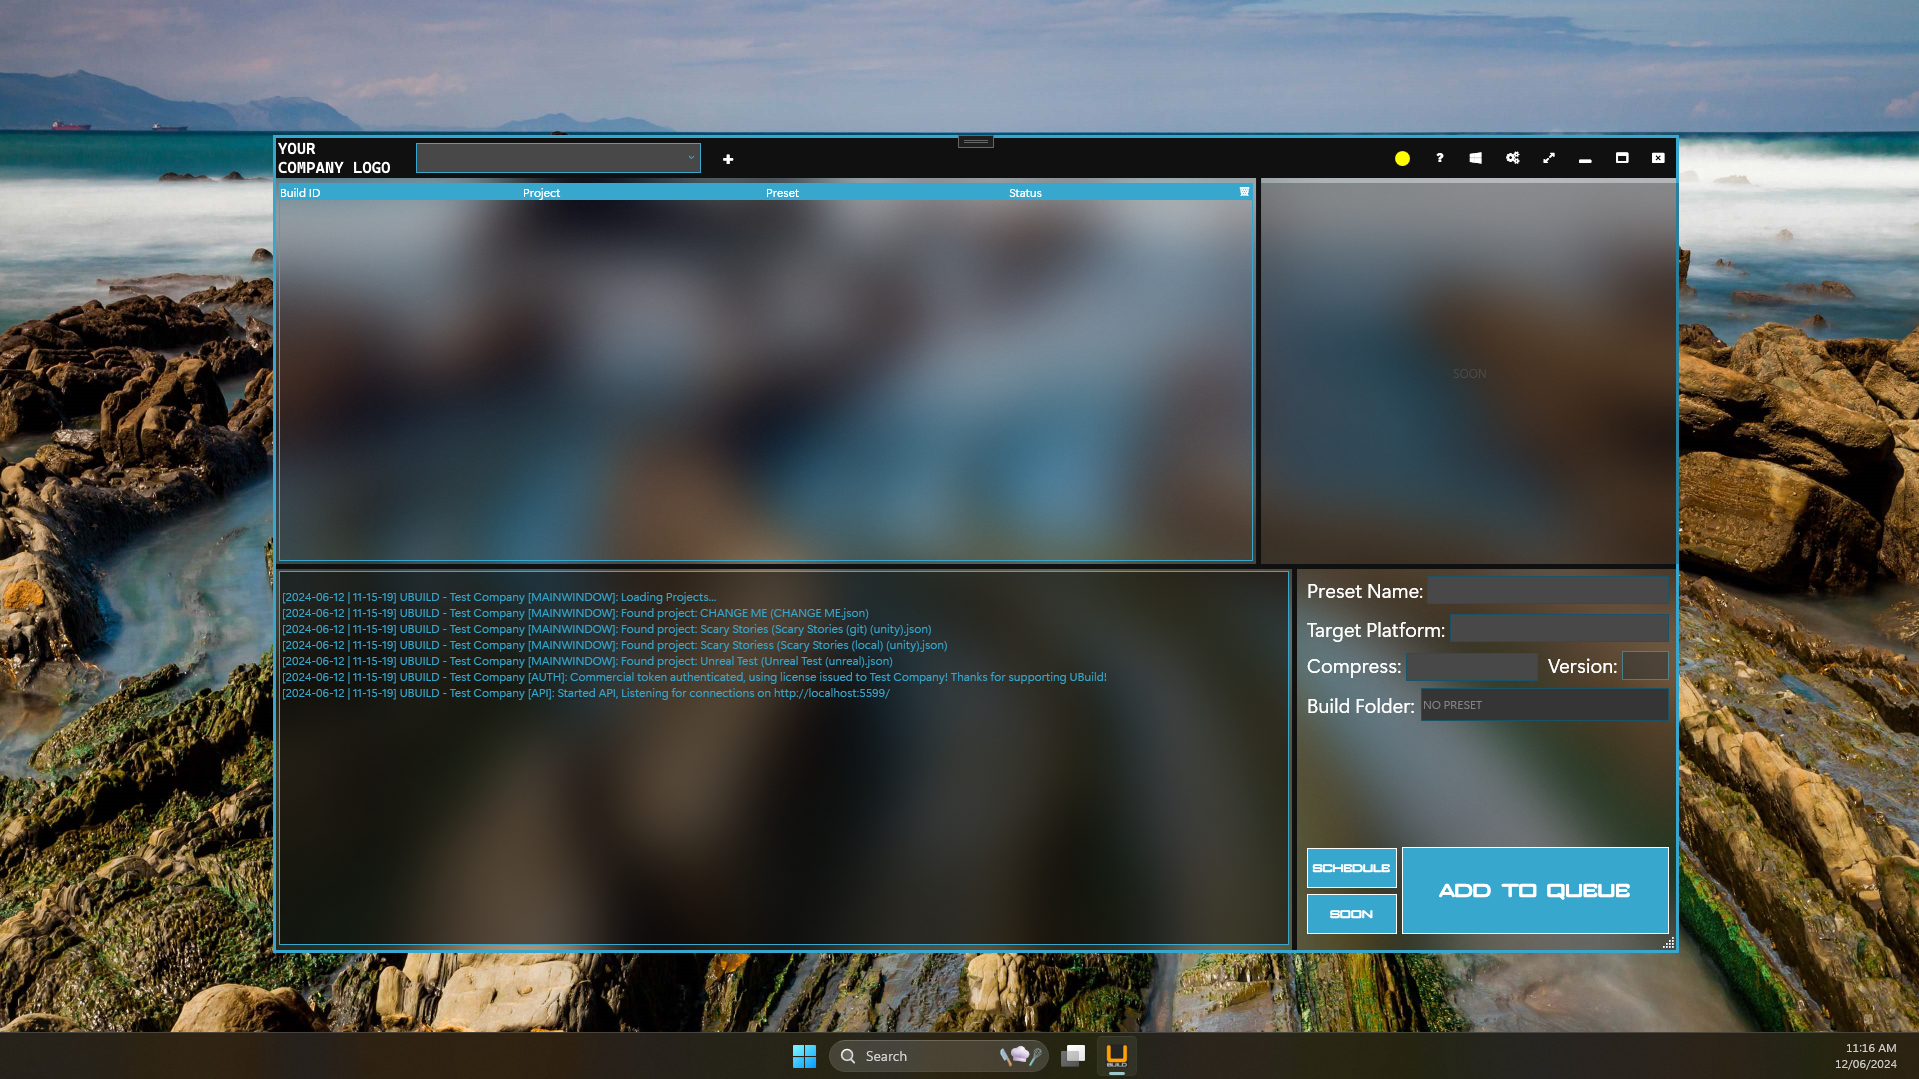Open help via the question mark icon

click(x=1439, y=158)
